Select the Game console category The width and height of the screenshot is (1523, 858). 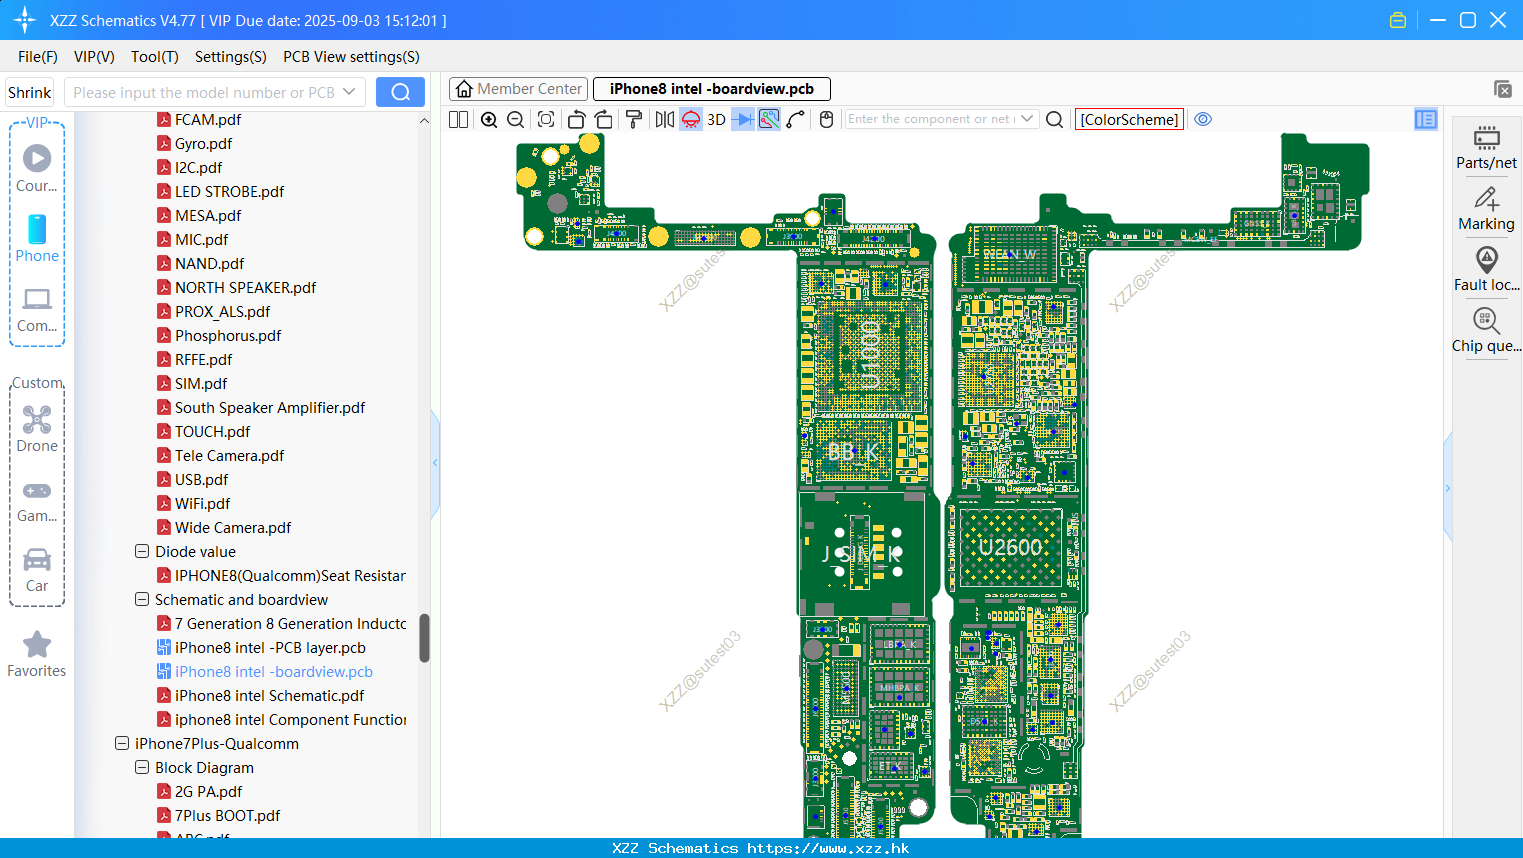(x=37, y=500)
